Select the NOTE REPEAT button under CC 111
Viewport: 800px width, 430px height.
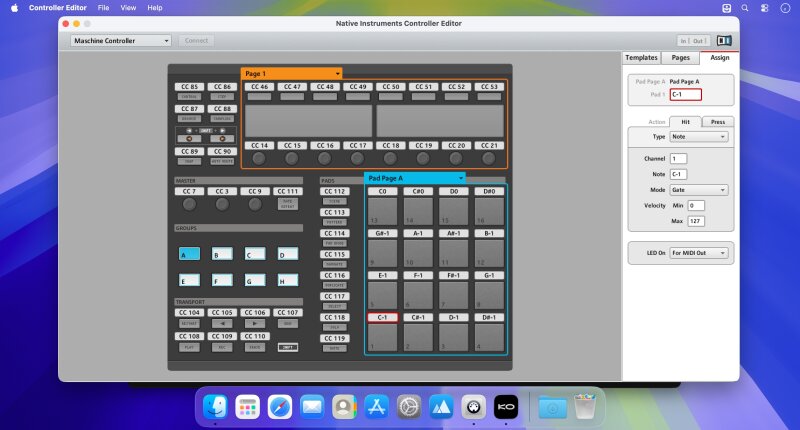click(288, 204)
